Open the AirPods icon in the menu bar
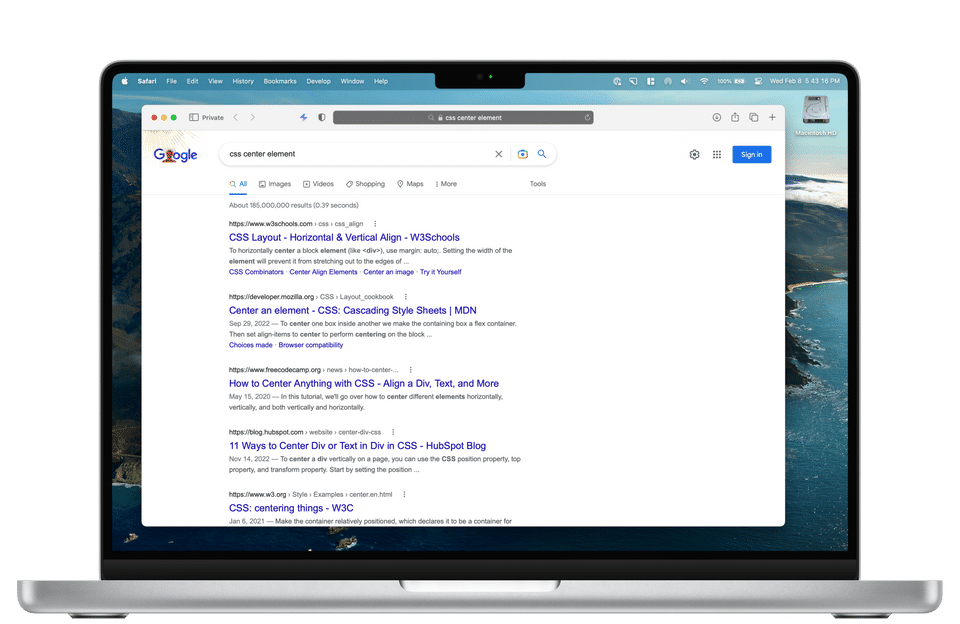 667,81
